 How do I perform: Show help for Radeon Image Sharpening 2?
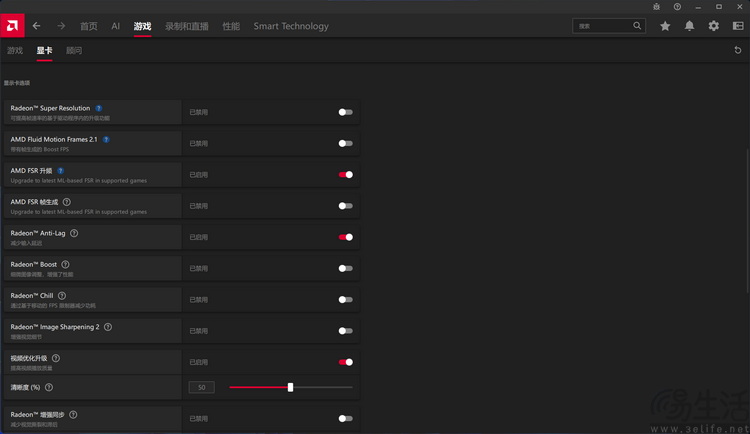[108, 327]
